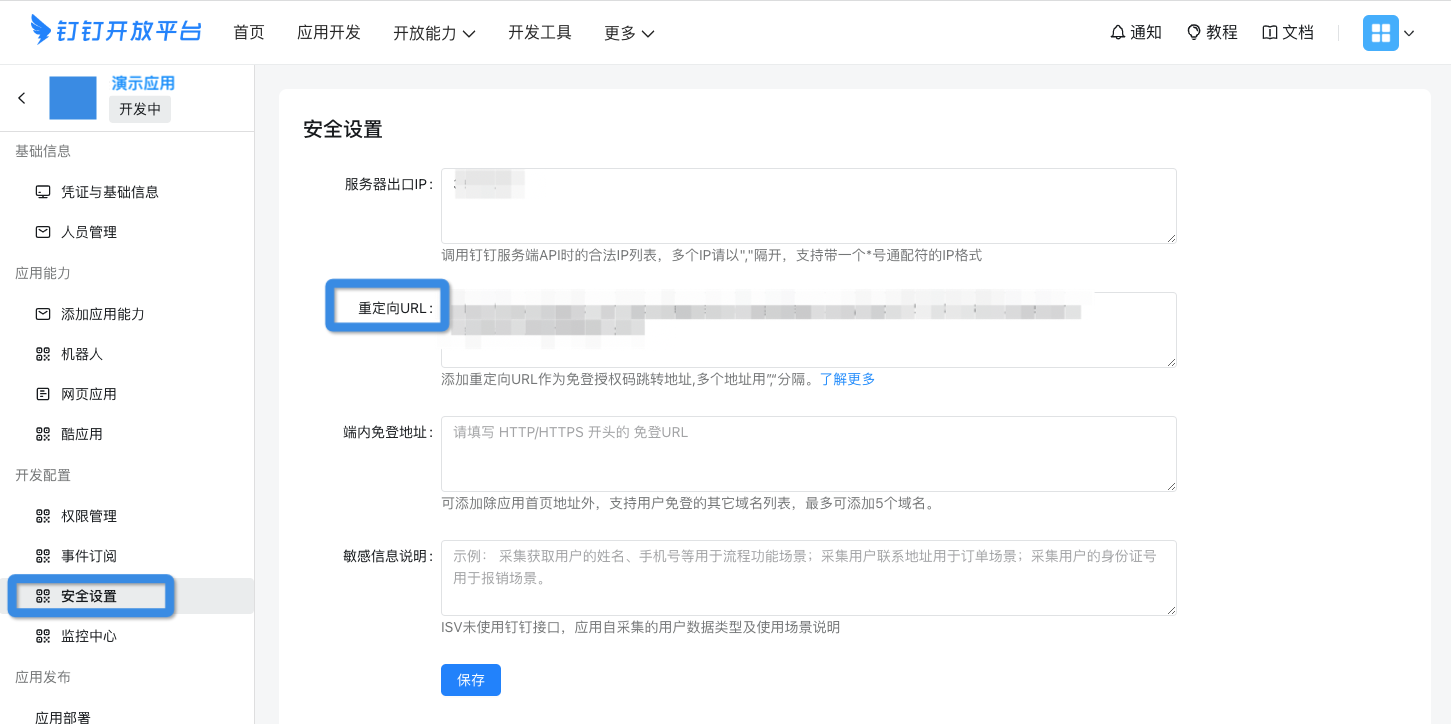Click the 重定向URL text area
1451x724 pixels.
point(808,329)
